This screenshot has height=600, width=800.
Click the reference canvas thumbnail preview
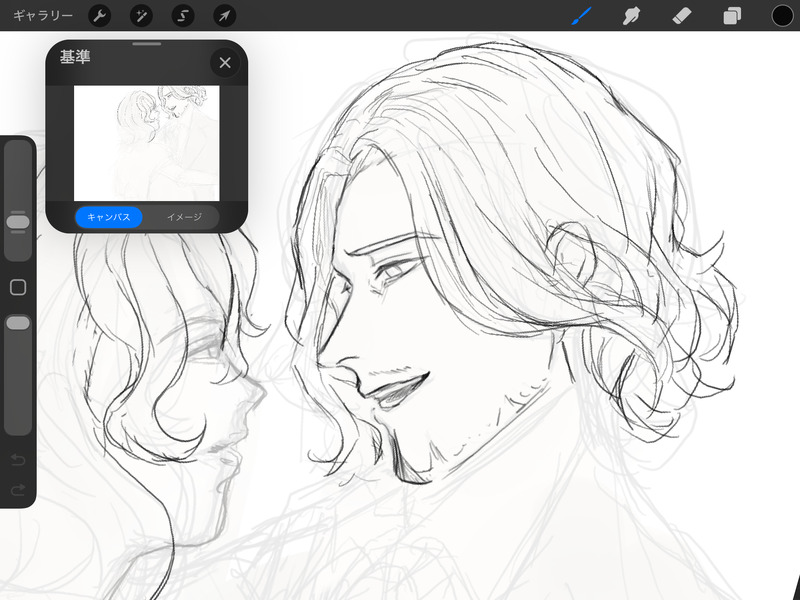click(147, 143)
